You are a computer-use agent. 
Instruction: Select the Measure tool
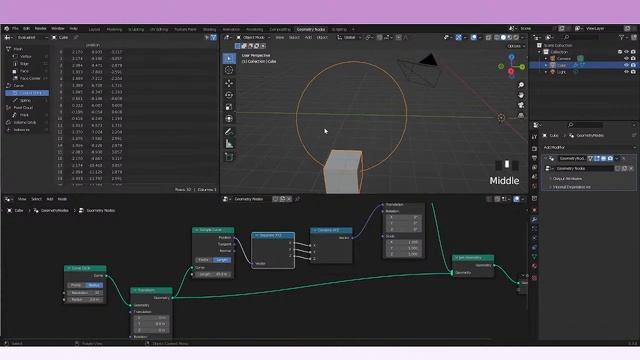(229, 144)
